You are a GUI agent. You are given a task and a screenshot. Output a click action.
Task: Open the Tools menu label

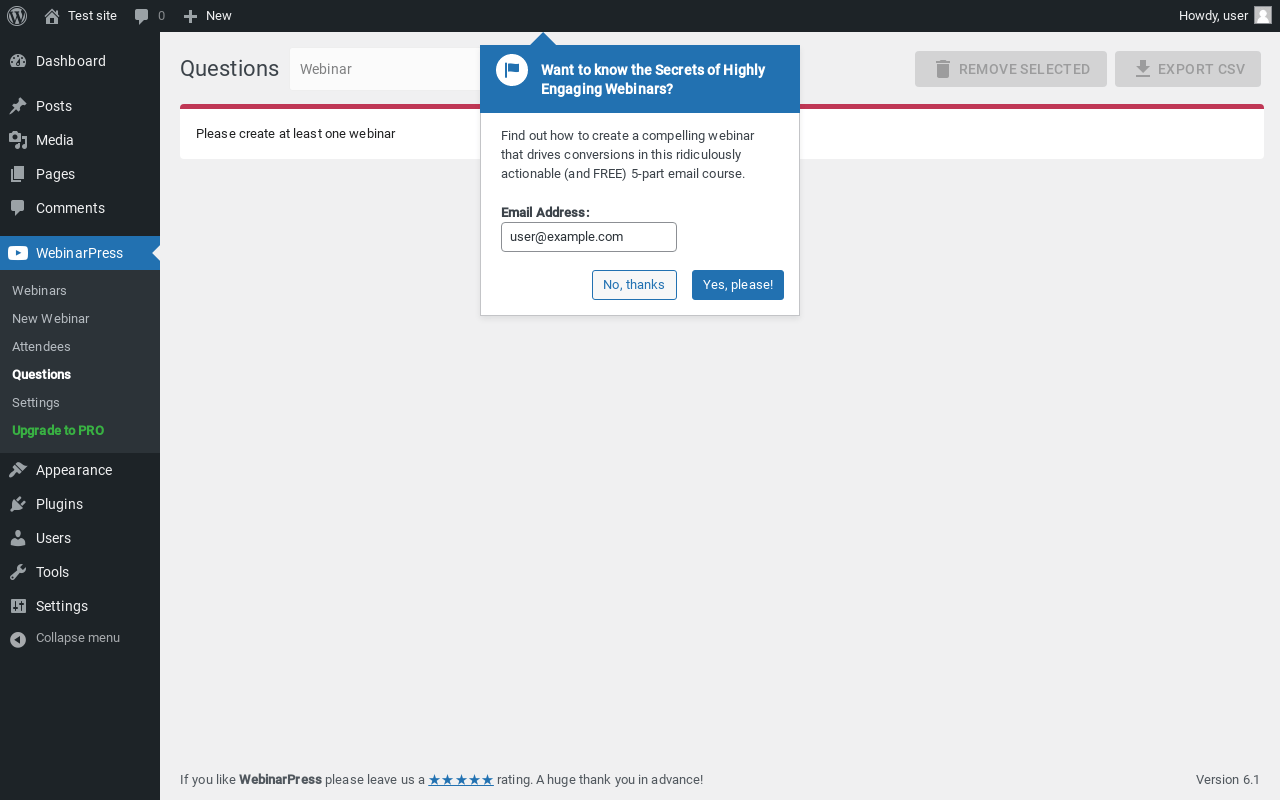[x=52, y=572]
